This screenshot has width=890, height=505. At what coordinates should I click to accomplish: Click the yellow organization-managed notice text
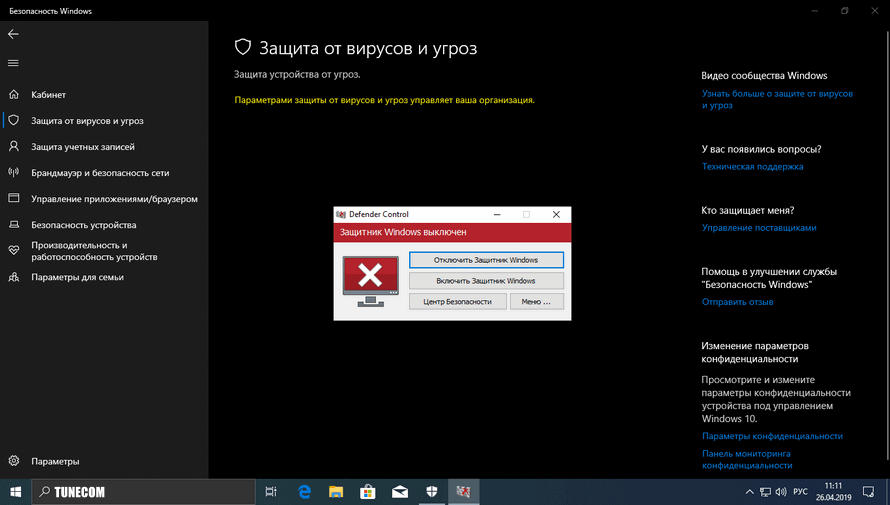point(384,100)
